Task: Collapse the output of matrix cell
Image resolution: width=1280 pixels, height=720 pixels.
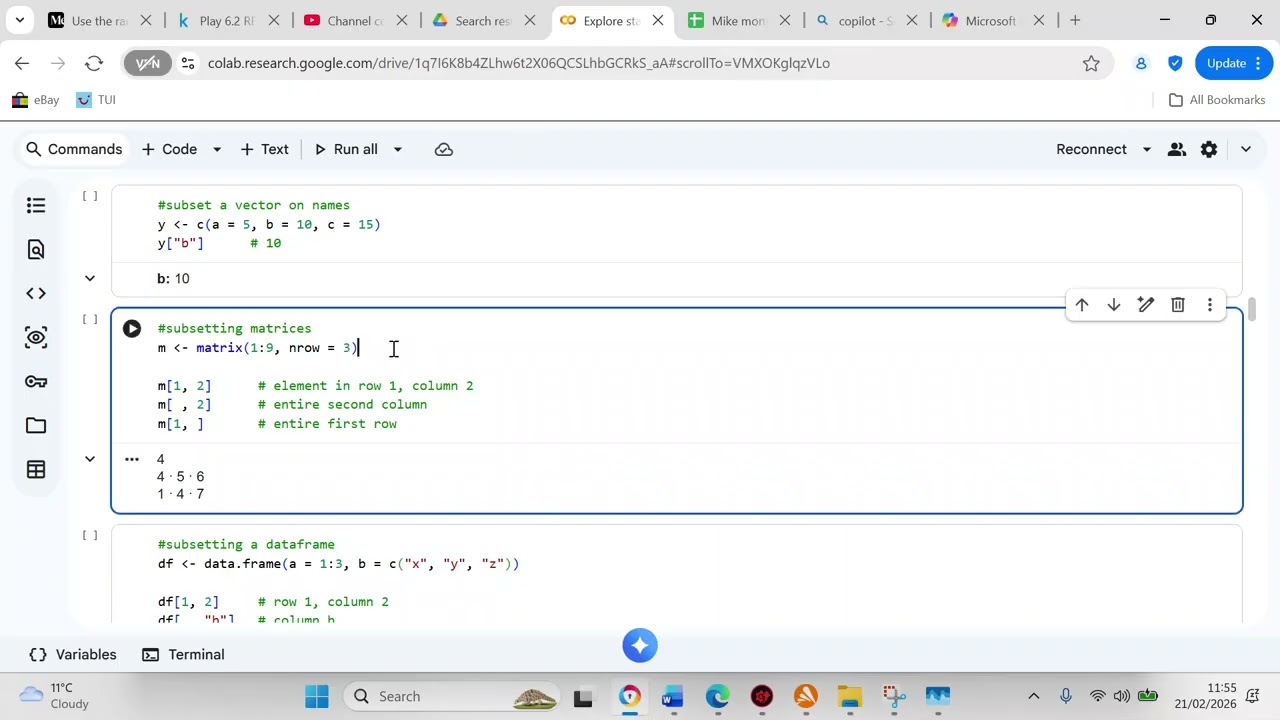Action: point(90,459)
